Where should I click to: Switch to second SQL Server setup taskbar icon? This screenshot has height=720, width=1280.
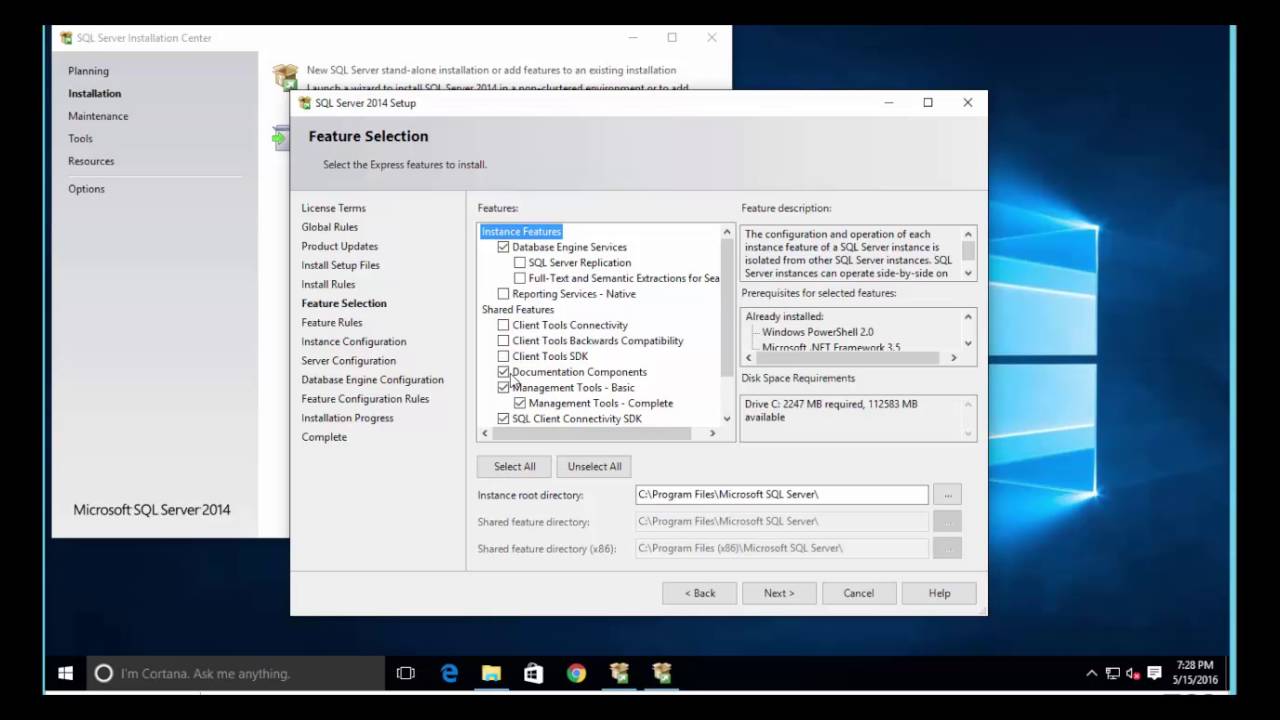661,673
